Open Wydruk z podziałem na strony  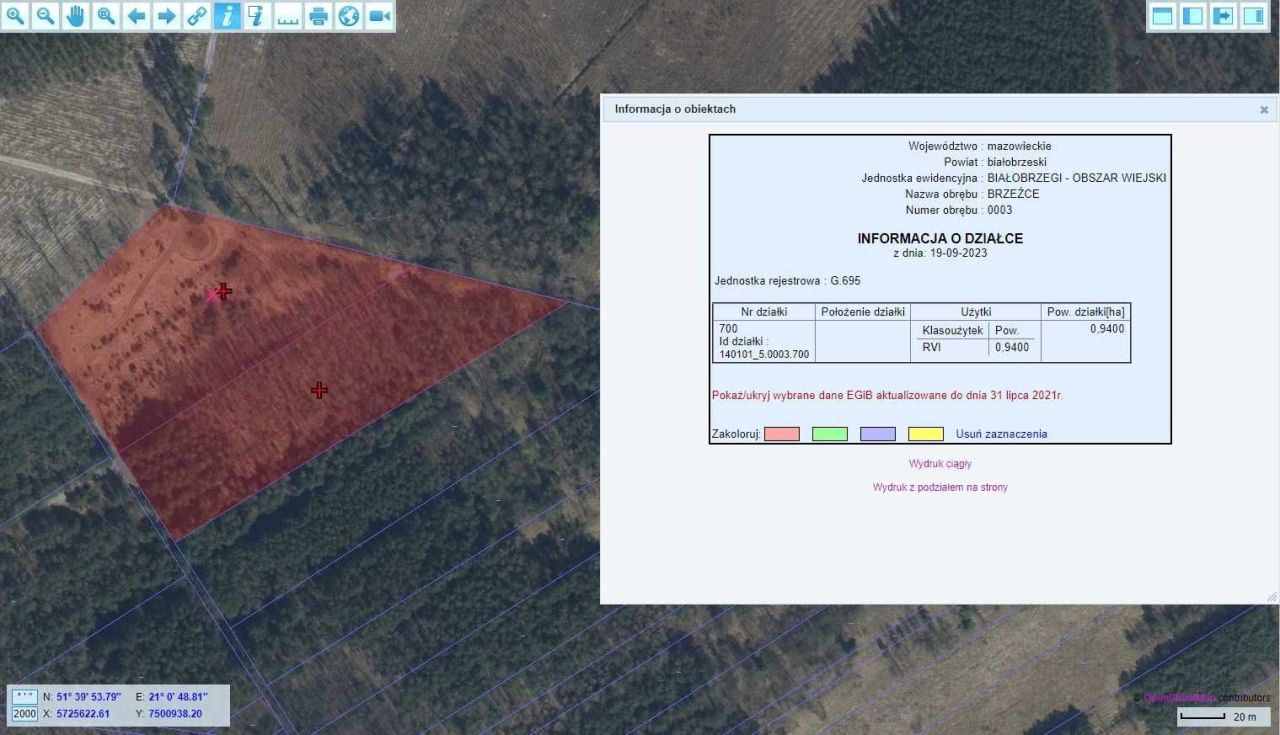click(940, 487)
